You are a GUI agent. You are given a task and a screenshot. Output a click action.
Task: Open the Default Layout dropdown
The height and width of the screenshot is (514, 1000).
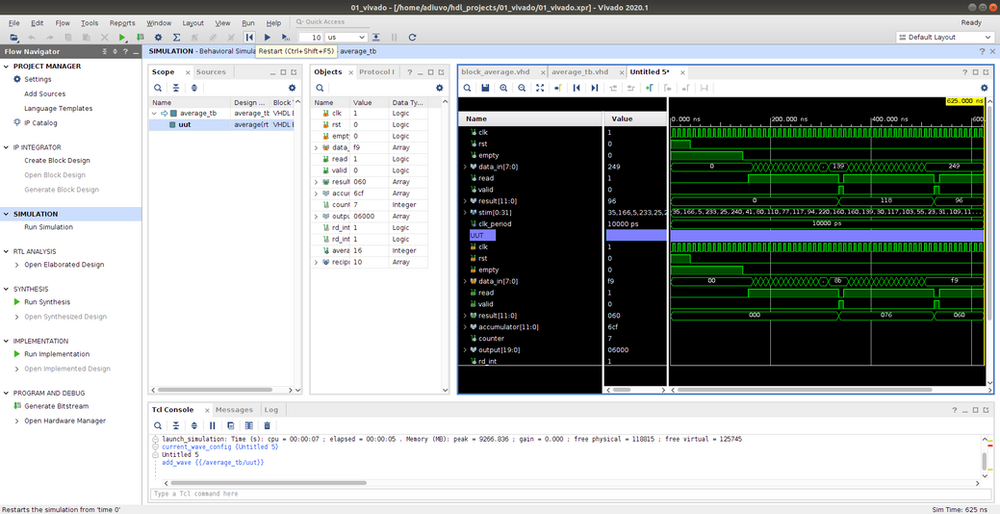944,37
